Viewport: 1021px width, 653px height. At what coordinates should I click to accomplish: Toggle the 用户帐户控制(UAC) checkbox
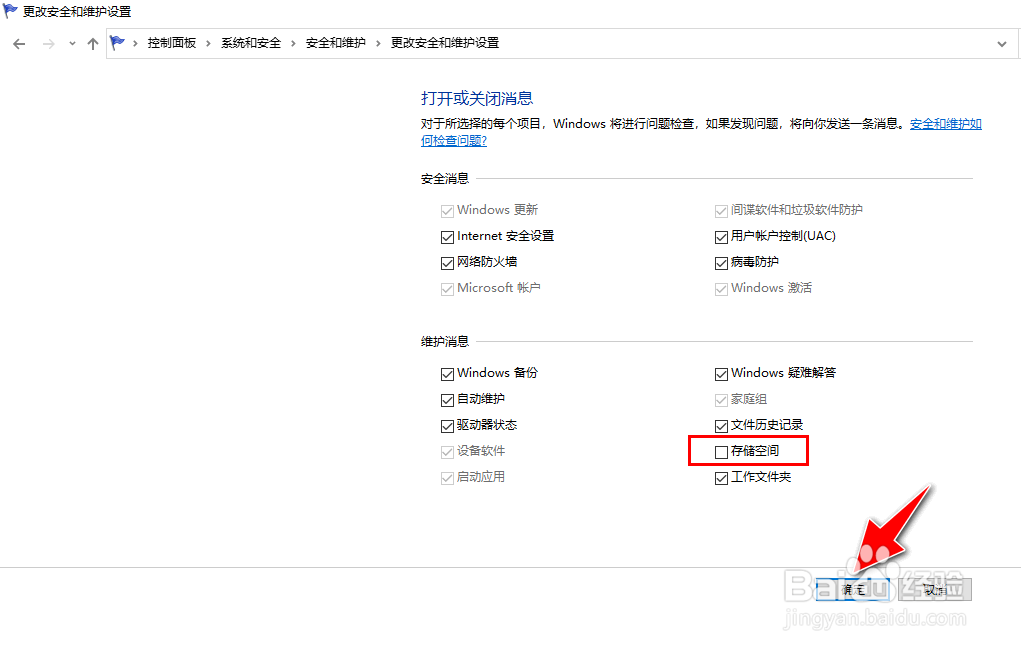coord(721,237)
